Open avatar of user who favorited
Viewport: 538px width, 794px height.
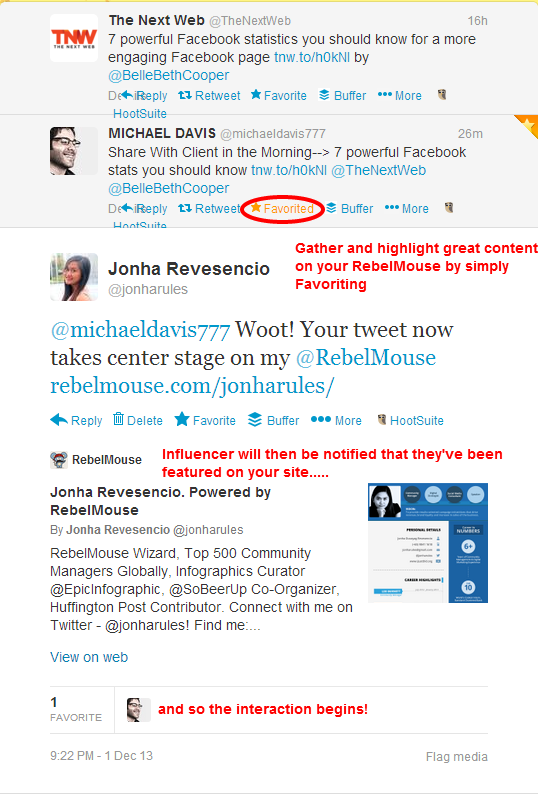pyautogui.click(x=138, y=709)
